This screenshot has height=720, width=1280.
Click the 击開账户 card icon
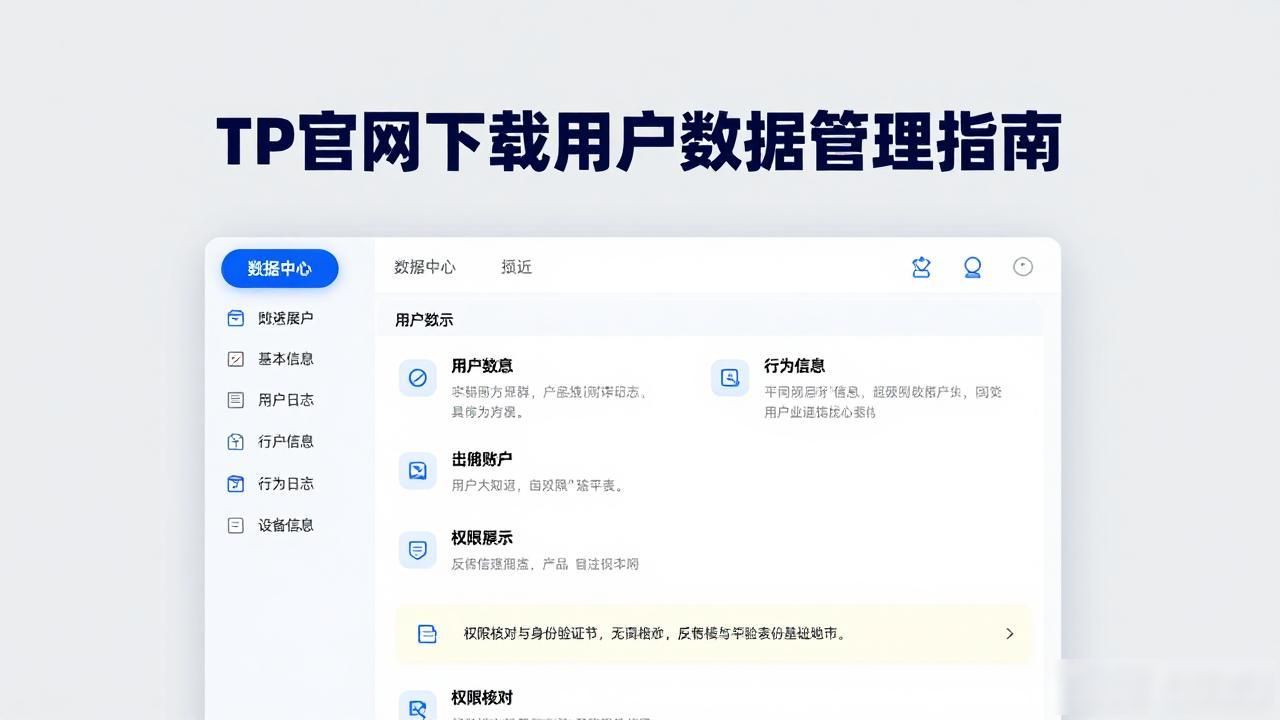pyautogui.click(x=418, y=471)
